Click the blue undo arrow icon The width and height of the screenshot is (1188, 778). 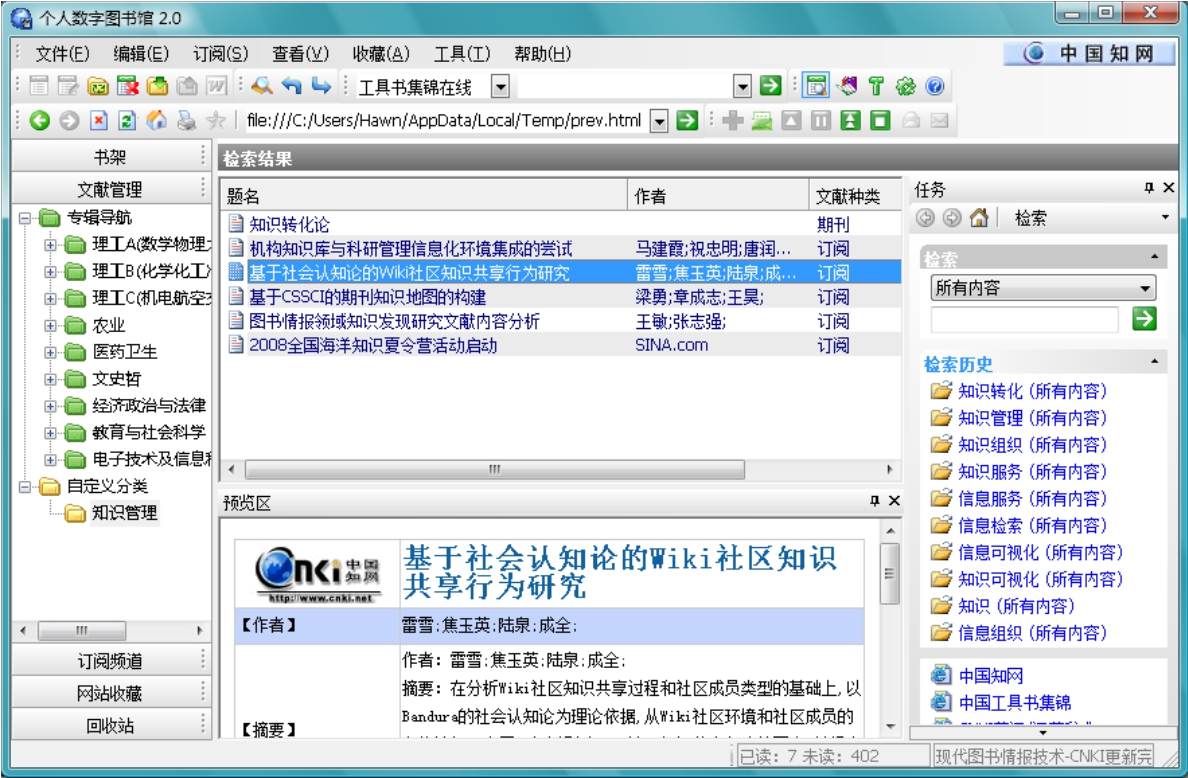click(292, 86)
